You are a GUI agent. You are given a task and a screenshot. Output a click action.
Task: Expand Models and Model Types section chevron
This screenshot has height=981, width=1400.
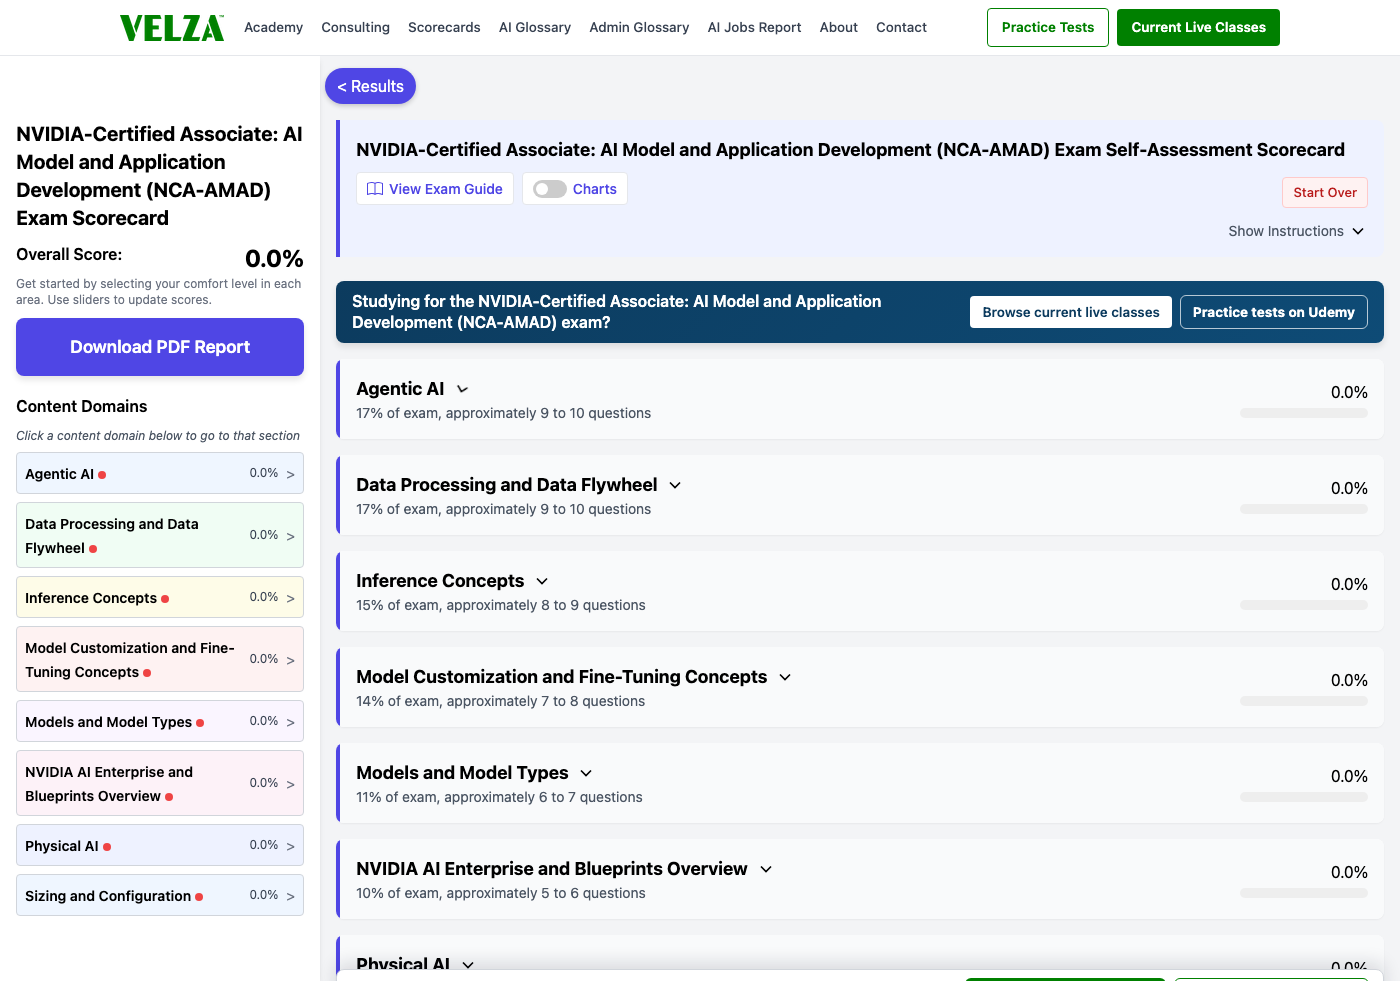click(586, 773)
